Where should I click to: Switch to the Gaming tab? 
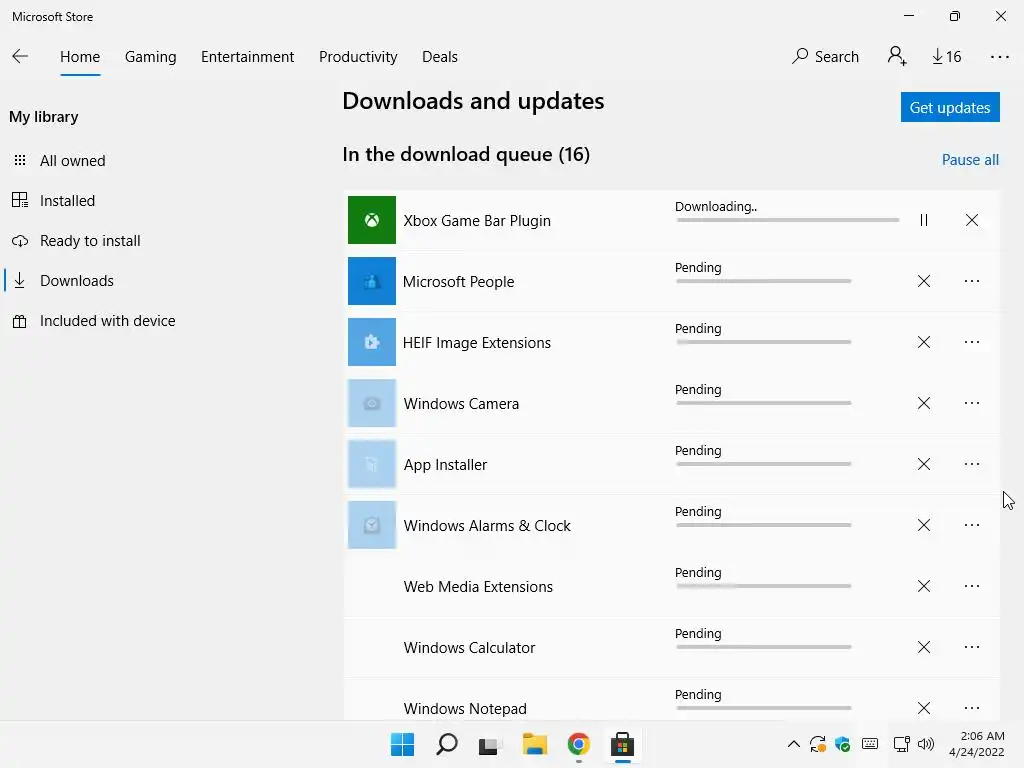point(150,57)
